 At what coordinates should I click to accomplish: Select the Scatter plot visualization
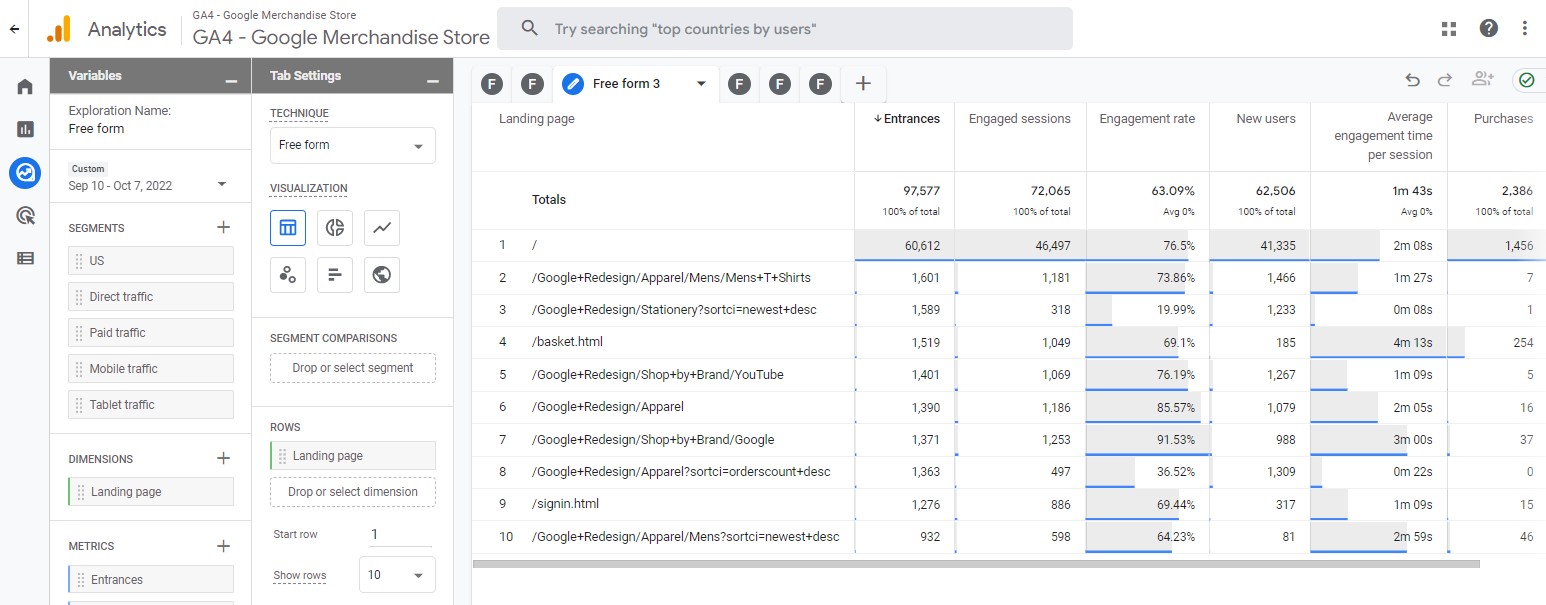[x=288, y=275]
